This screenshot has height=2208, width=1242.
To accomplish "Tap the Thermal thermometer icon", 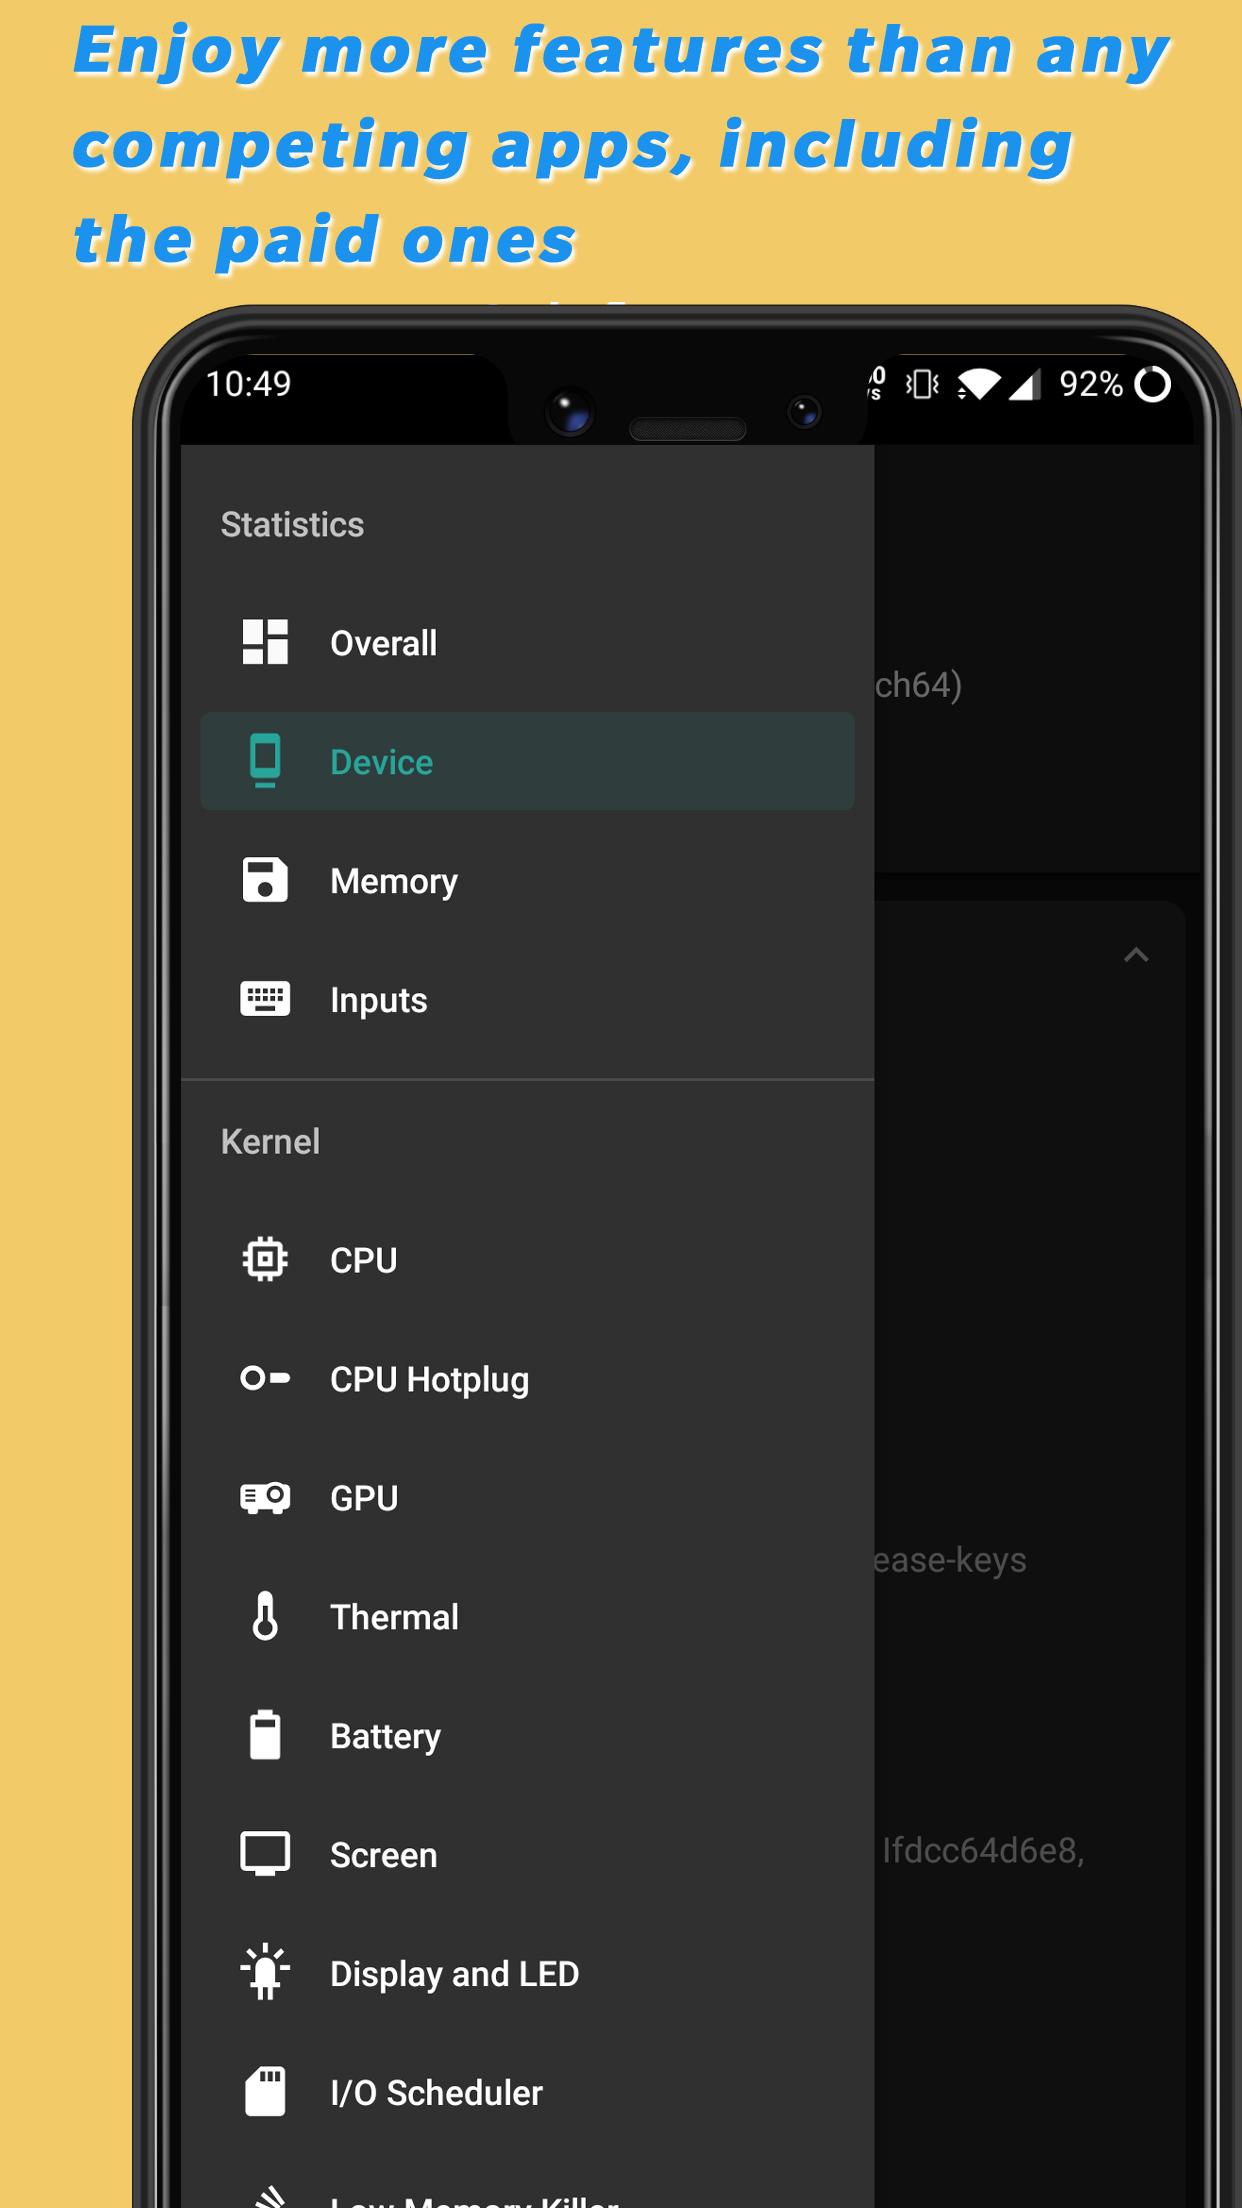I will tap(265, 1616).
